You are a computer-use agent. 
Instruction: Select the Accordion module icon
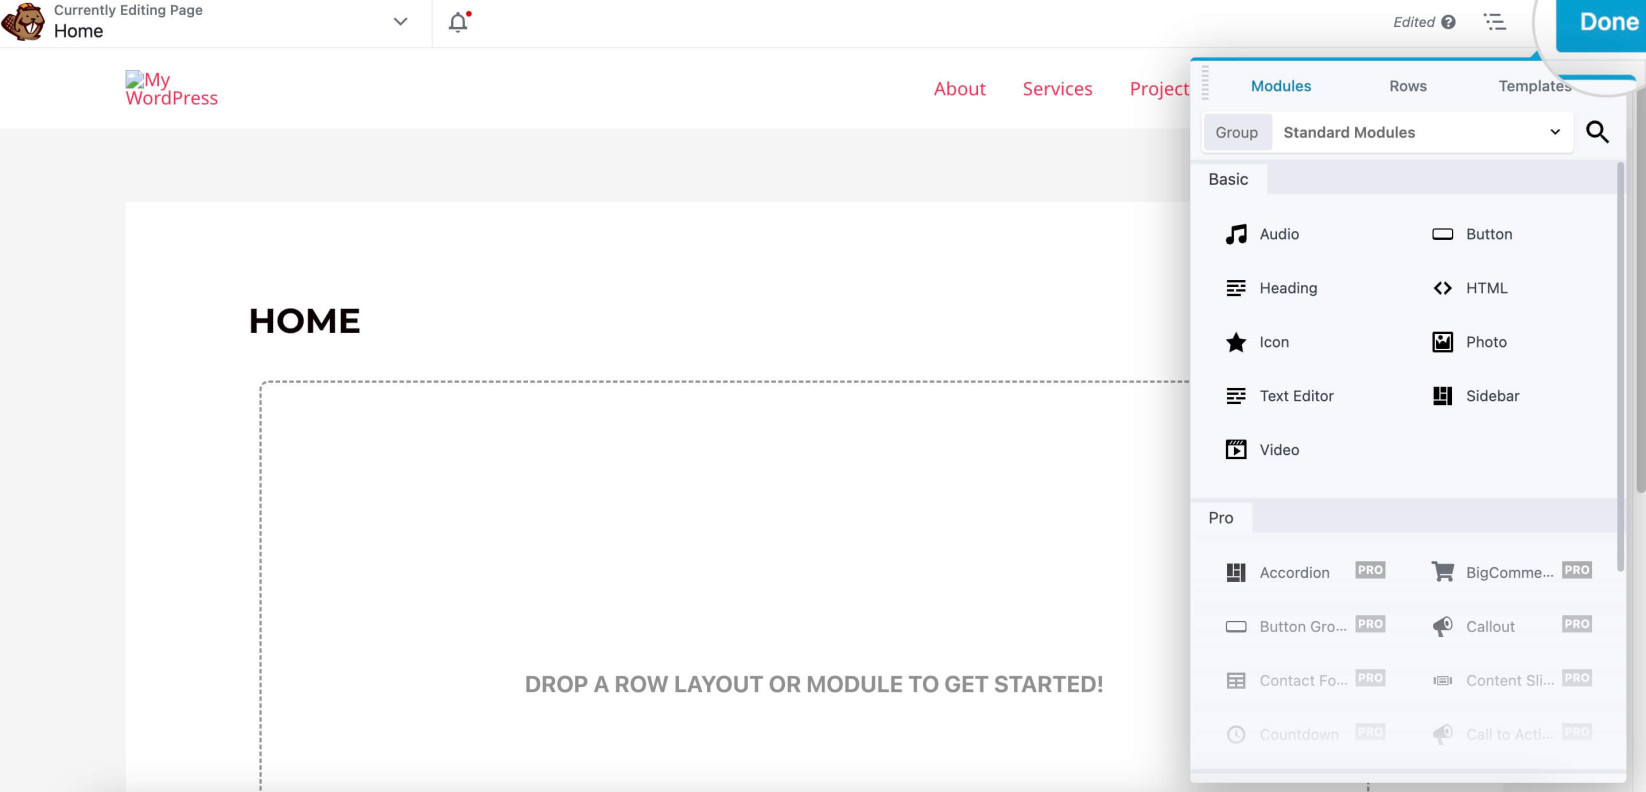1236,572
